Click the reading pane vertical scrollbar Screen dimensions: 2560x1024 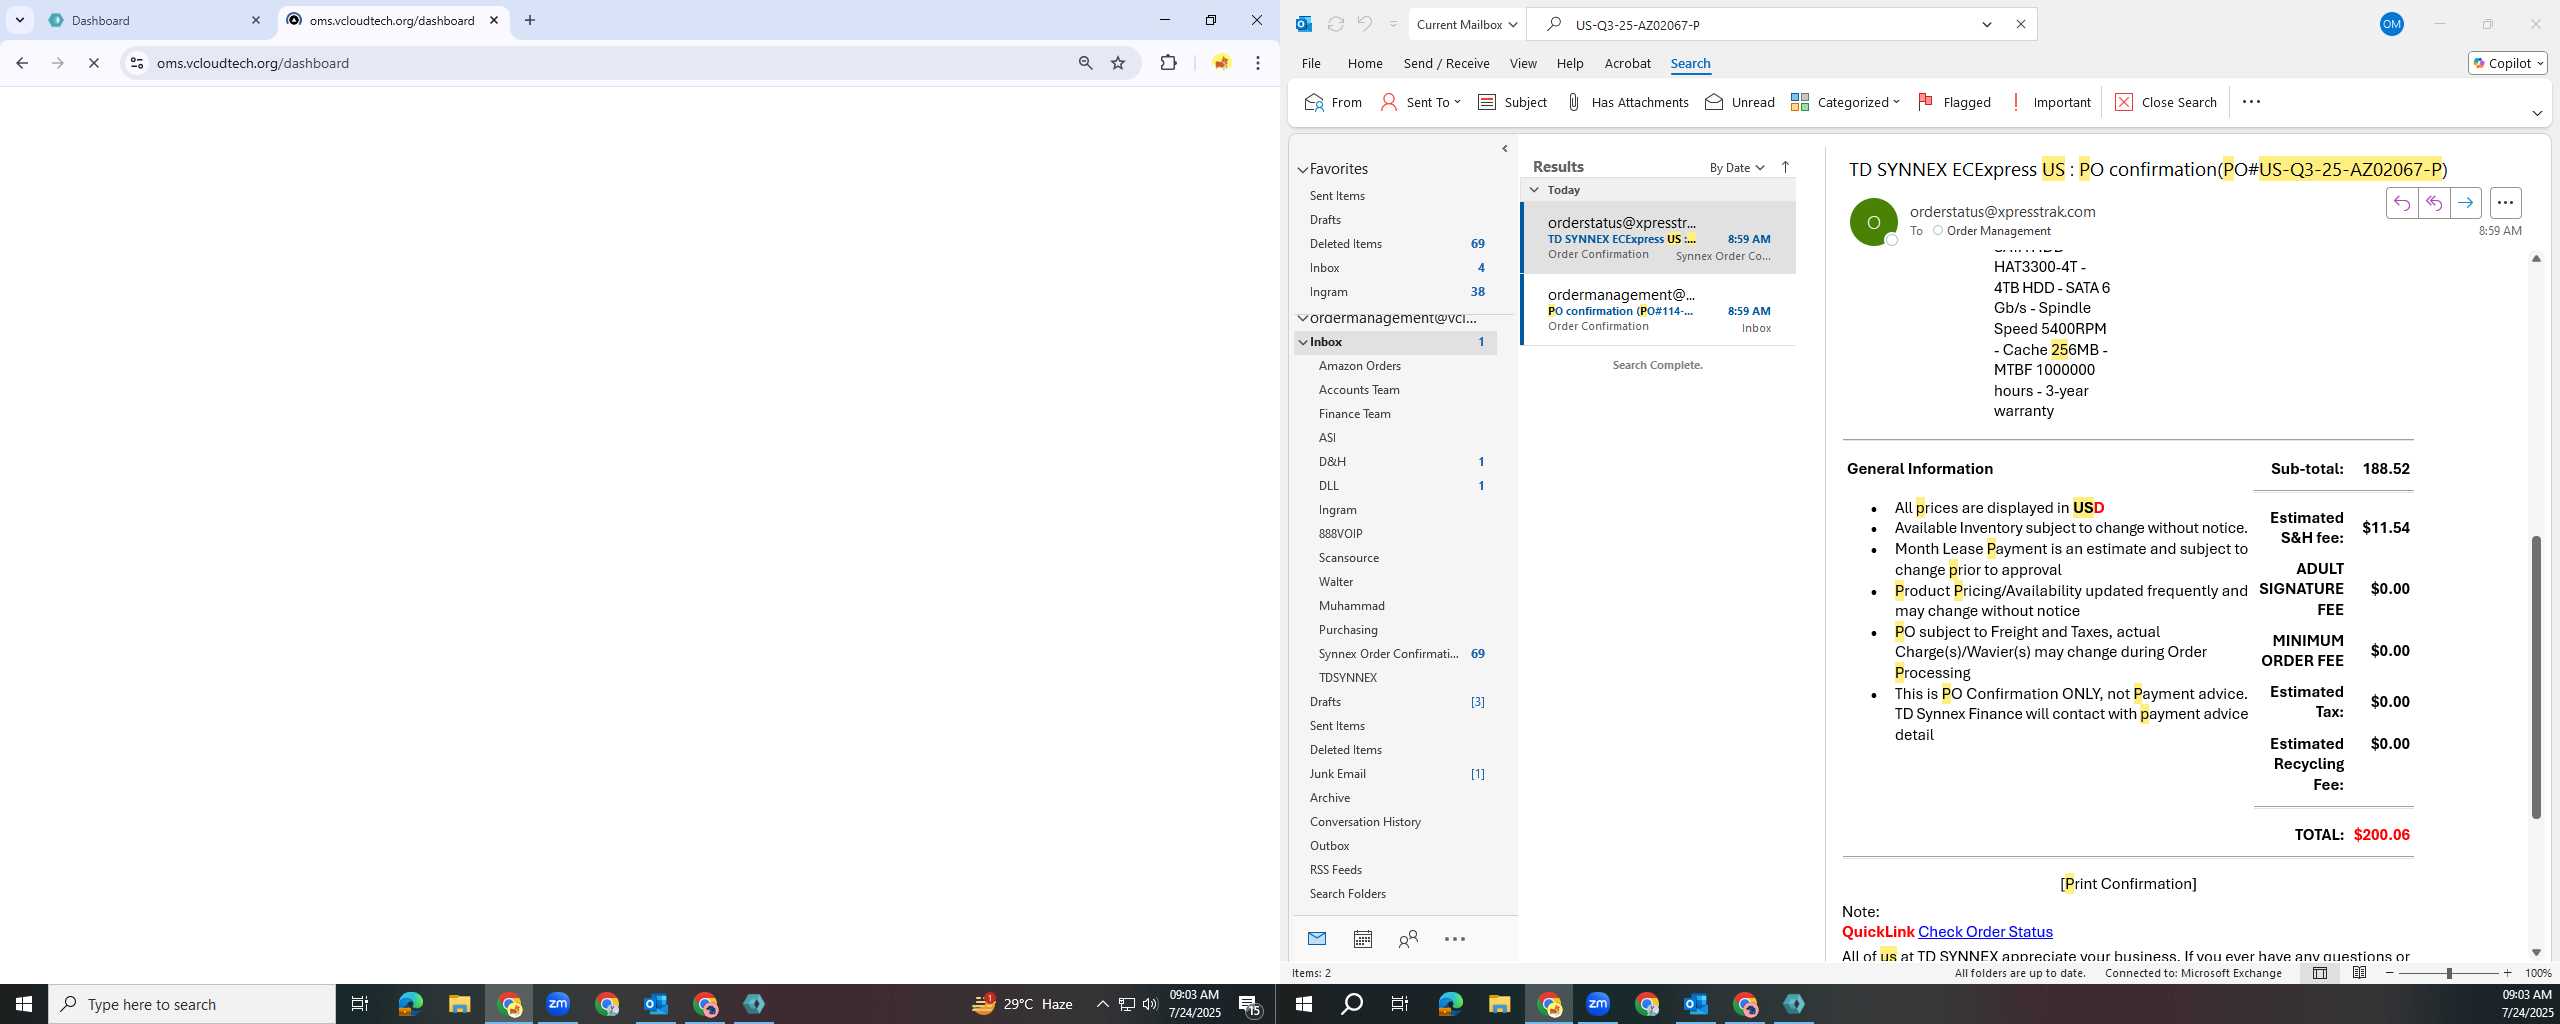pos(2536,677)
